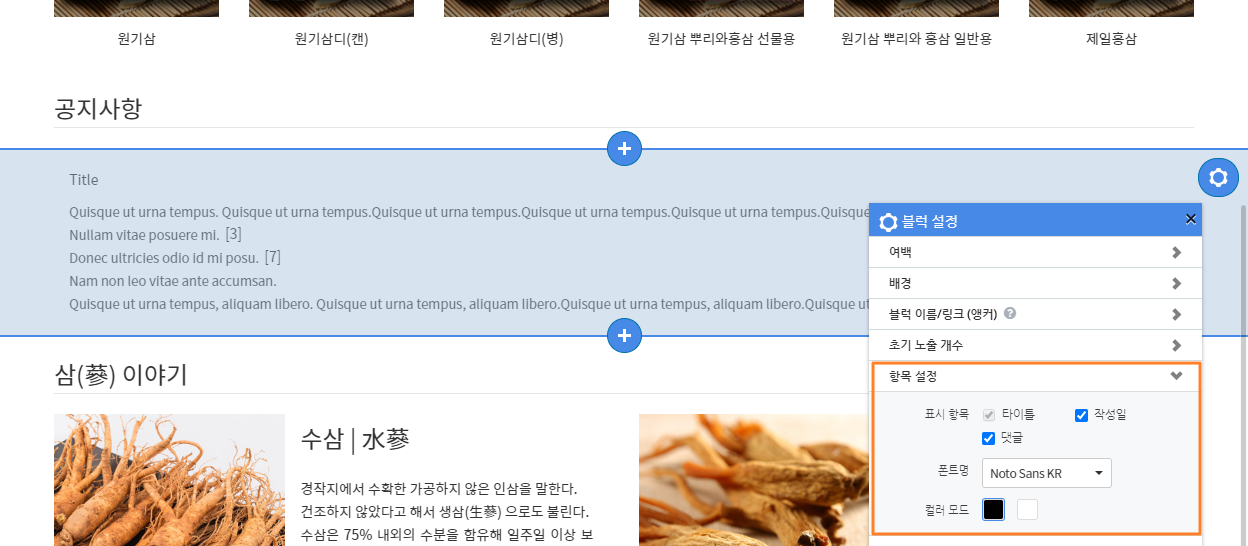Click the 원기삼 product label

pos(136,40)
